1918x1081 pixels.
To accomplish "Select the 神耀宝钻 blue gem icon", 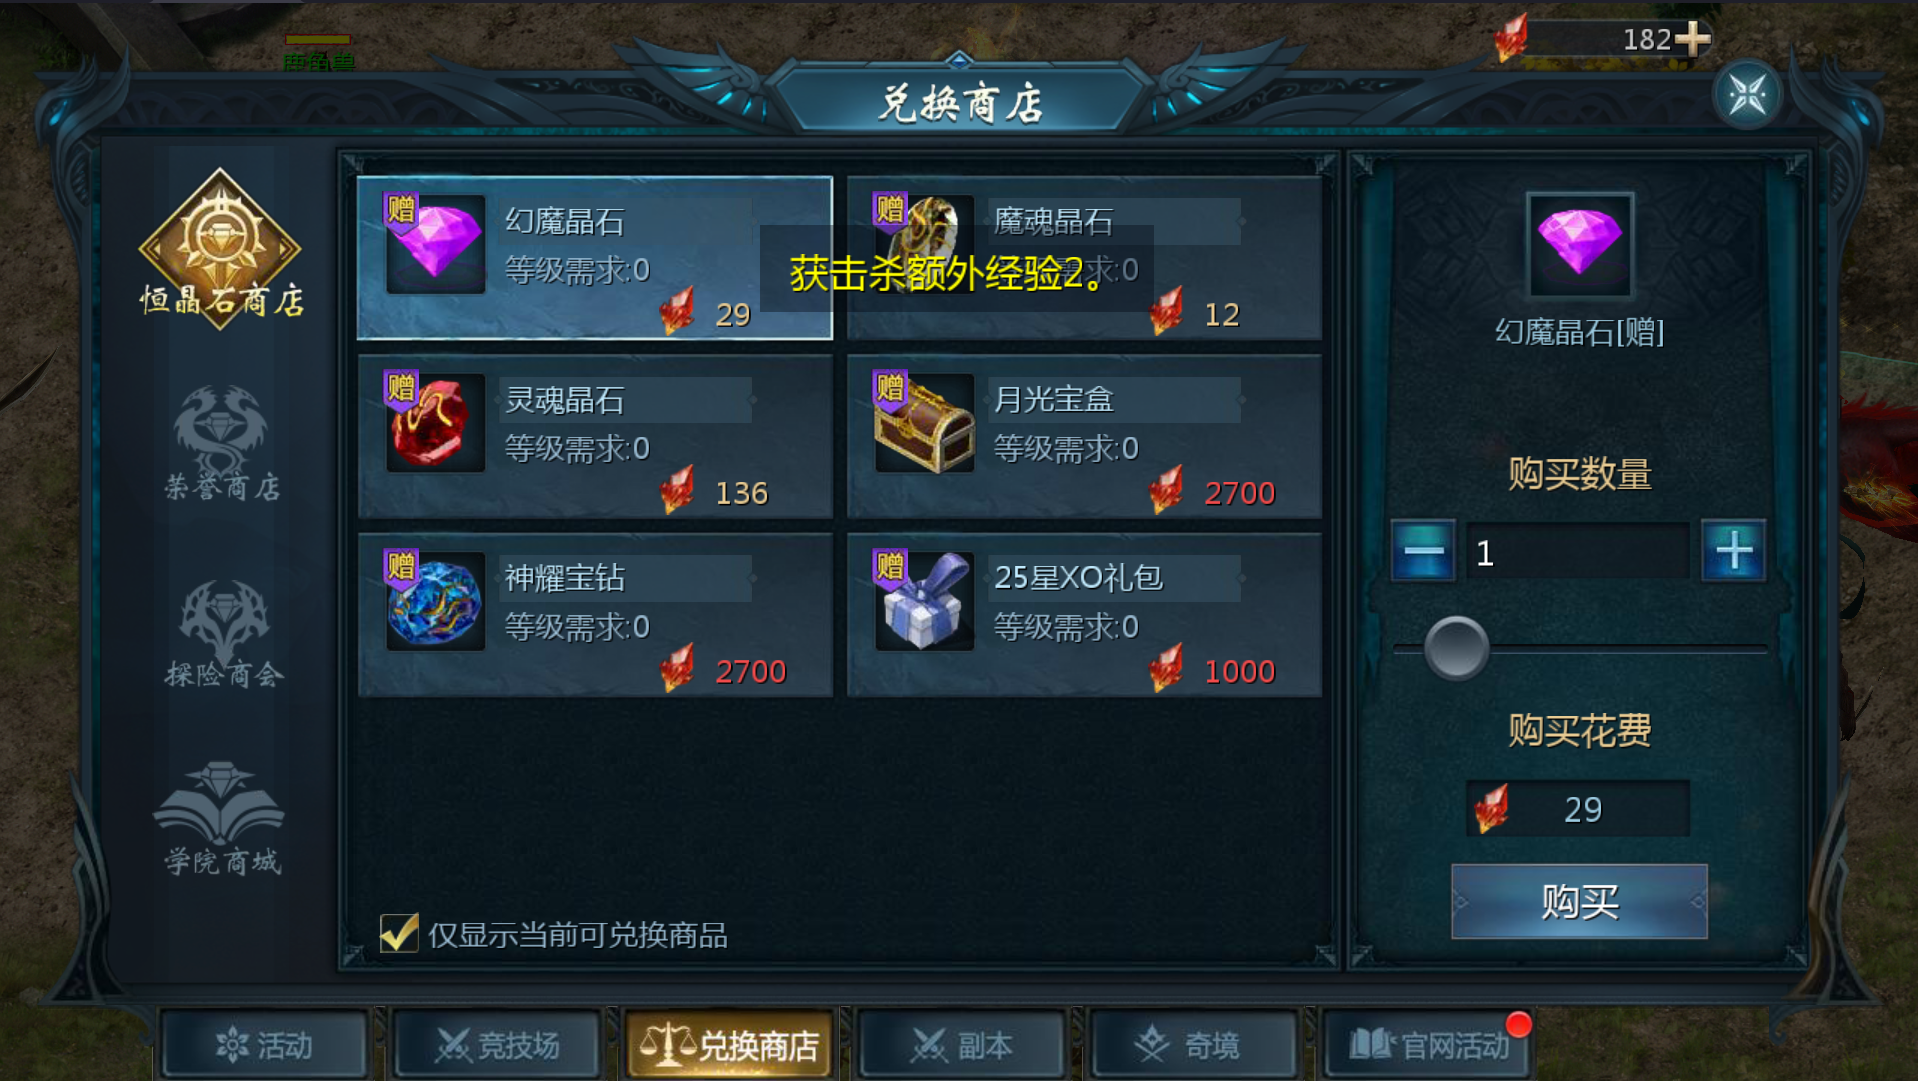I will coord(435,602).
